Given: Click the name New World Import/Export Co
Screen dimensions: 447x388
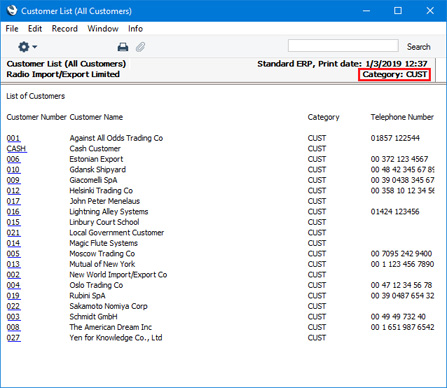Looking at the screenshot, I should click(x=118, y=275).
